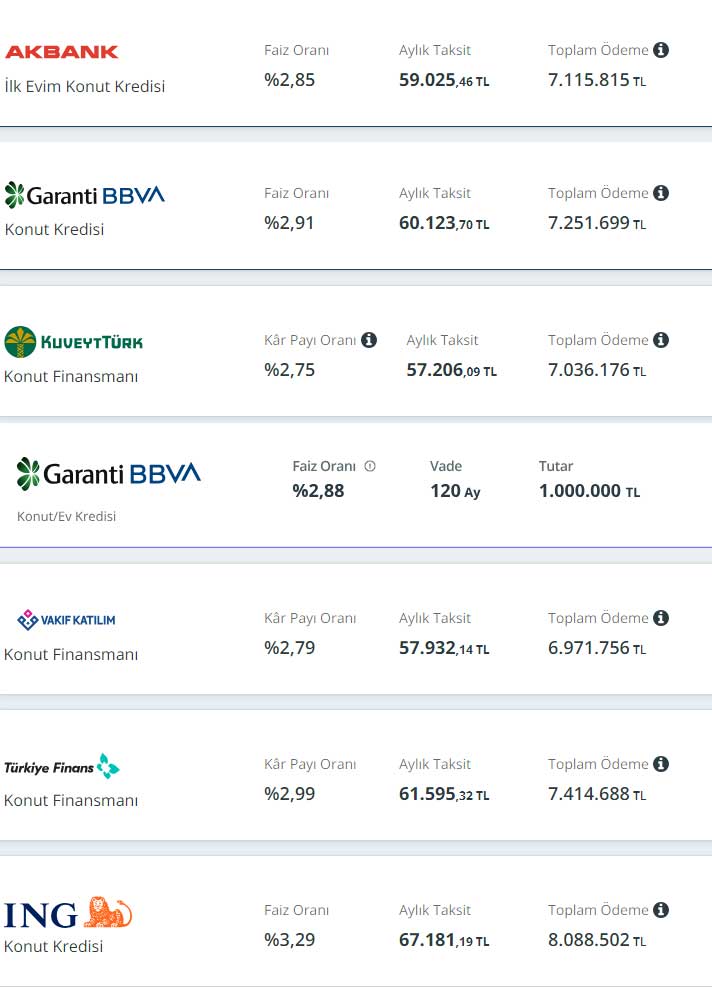712x987 pixels.
Task: Click info icon next to %2,88 Faiz Oranı
Action: 370,466
